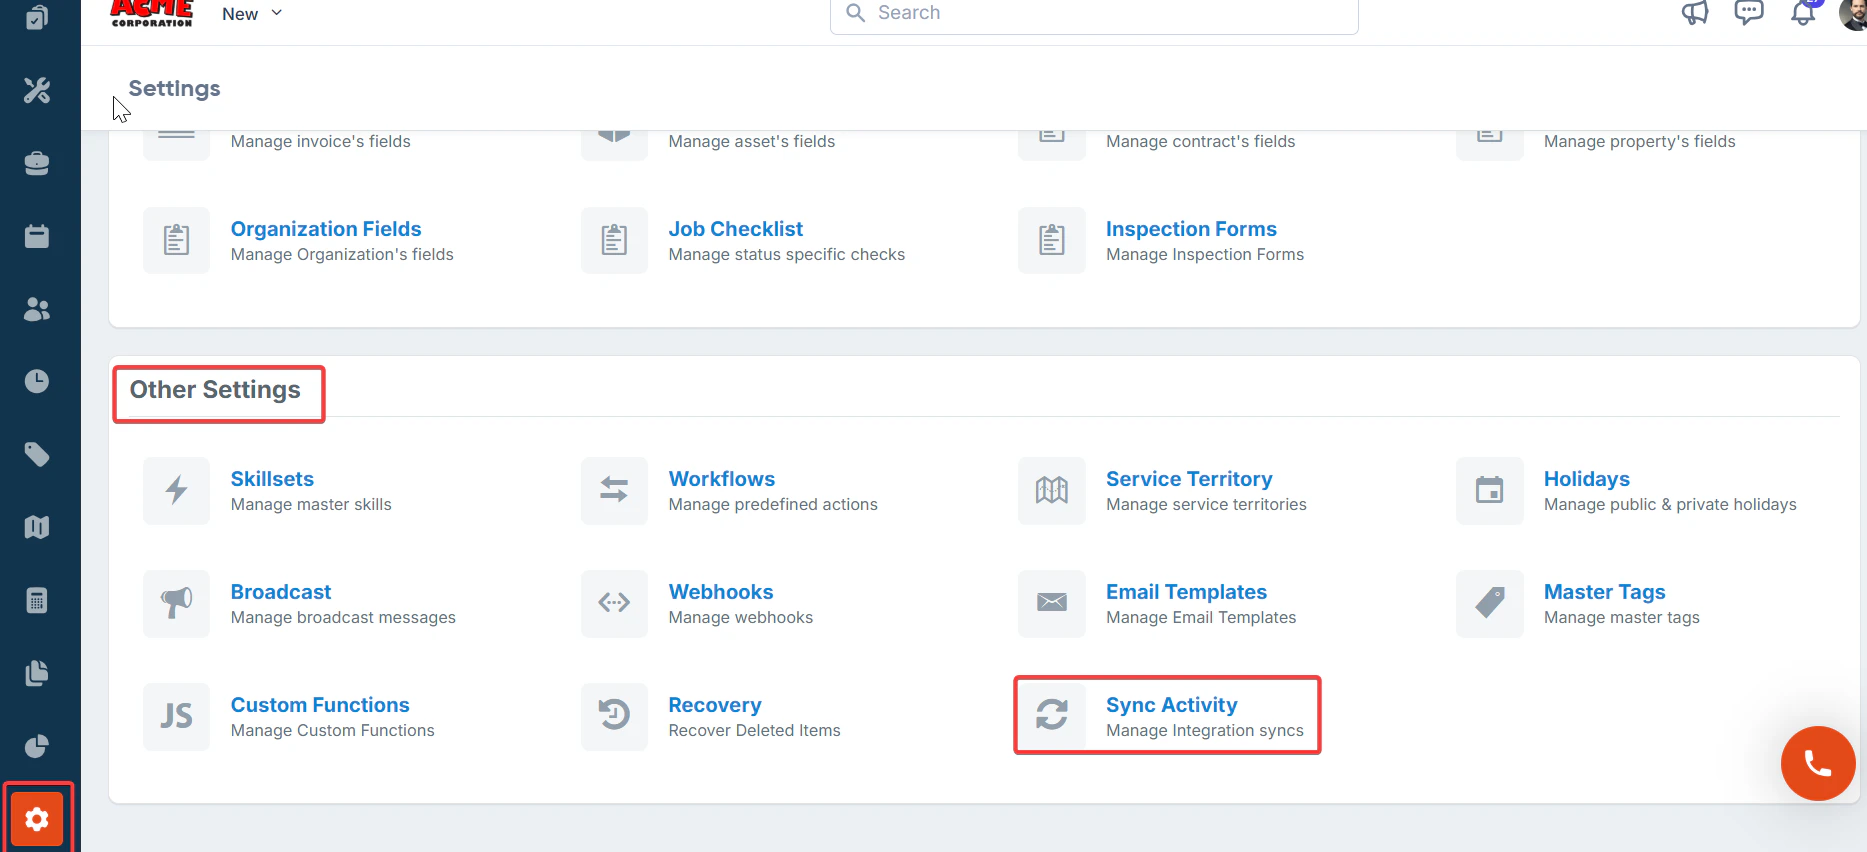Click the Search input field

pyautogui.click(x=1094, y=13)
